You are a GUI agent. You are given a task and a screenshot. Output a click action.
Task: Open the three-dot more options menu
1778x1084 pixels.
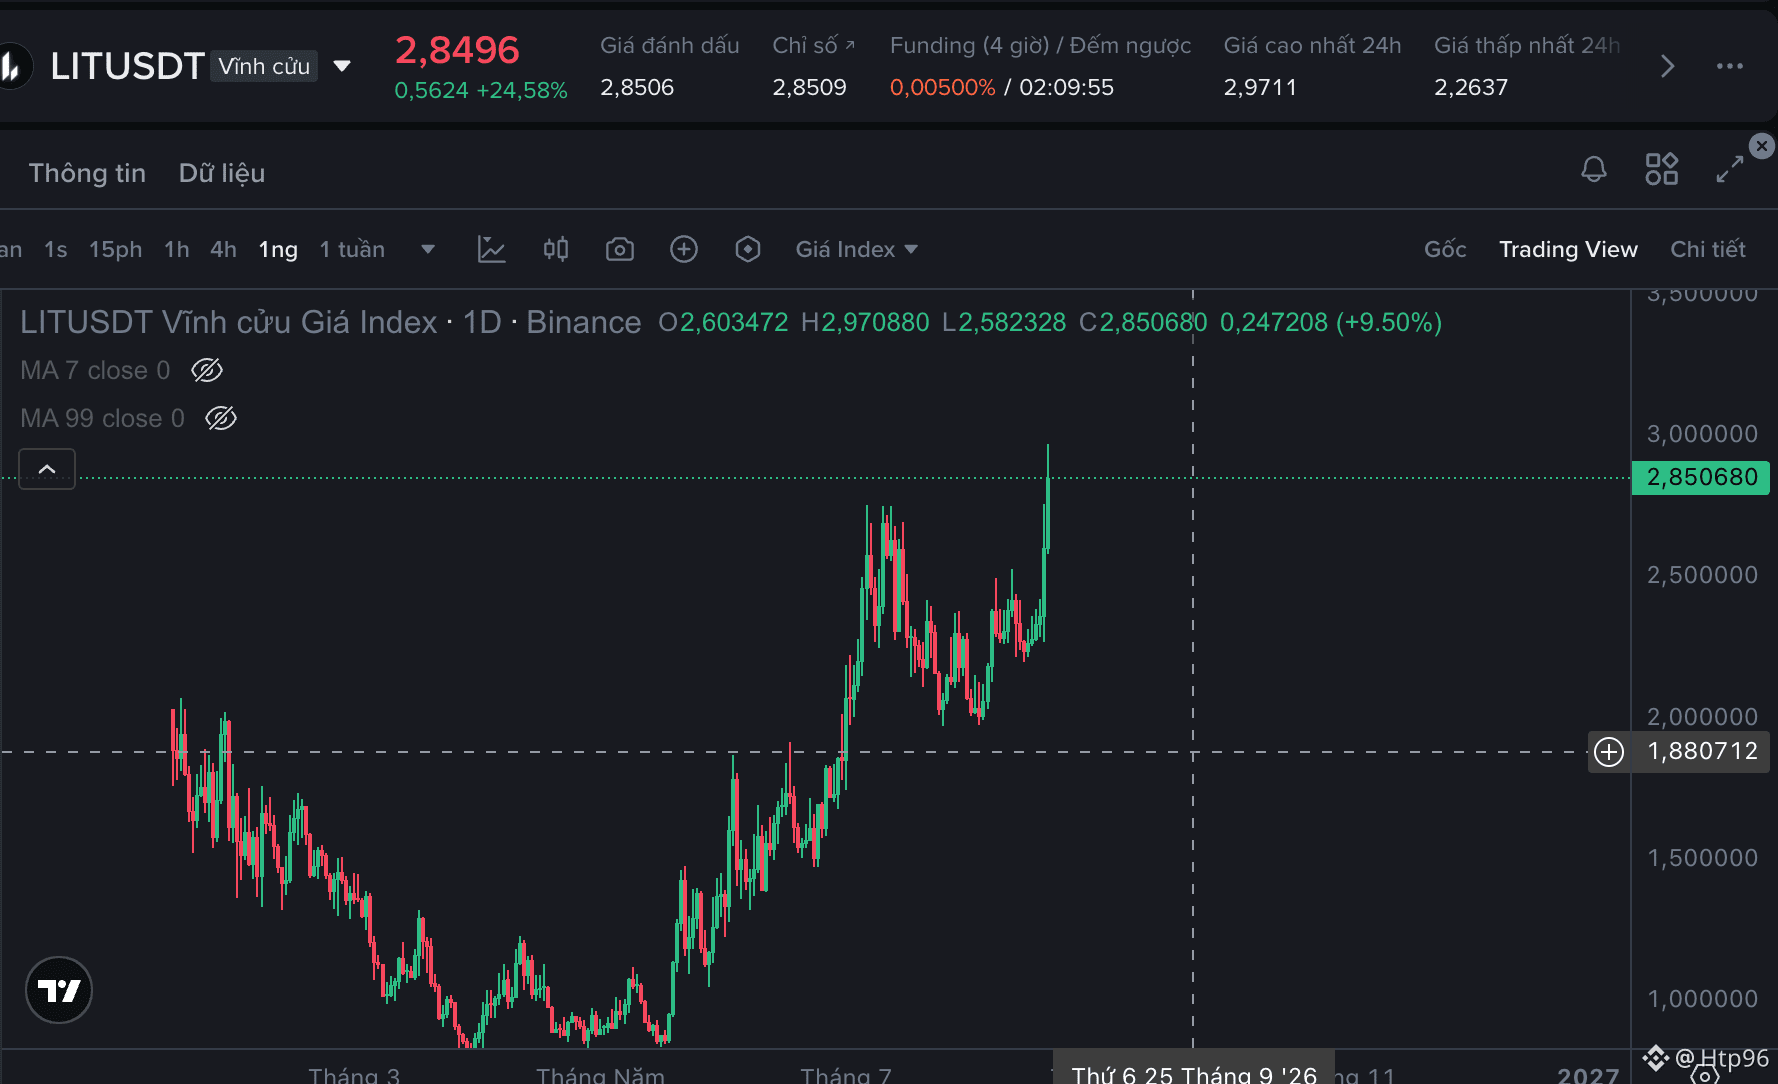[x=1730, y=66]
